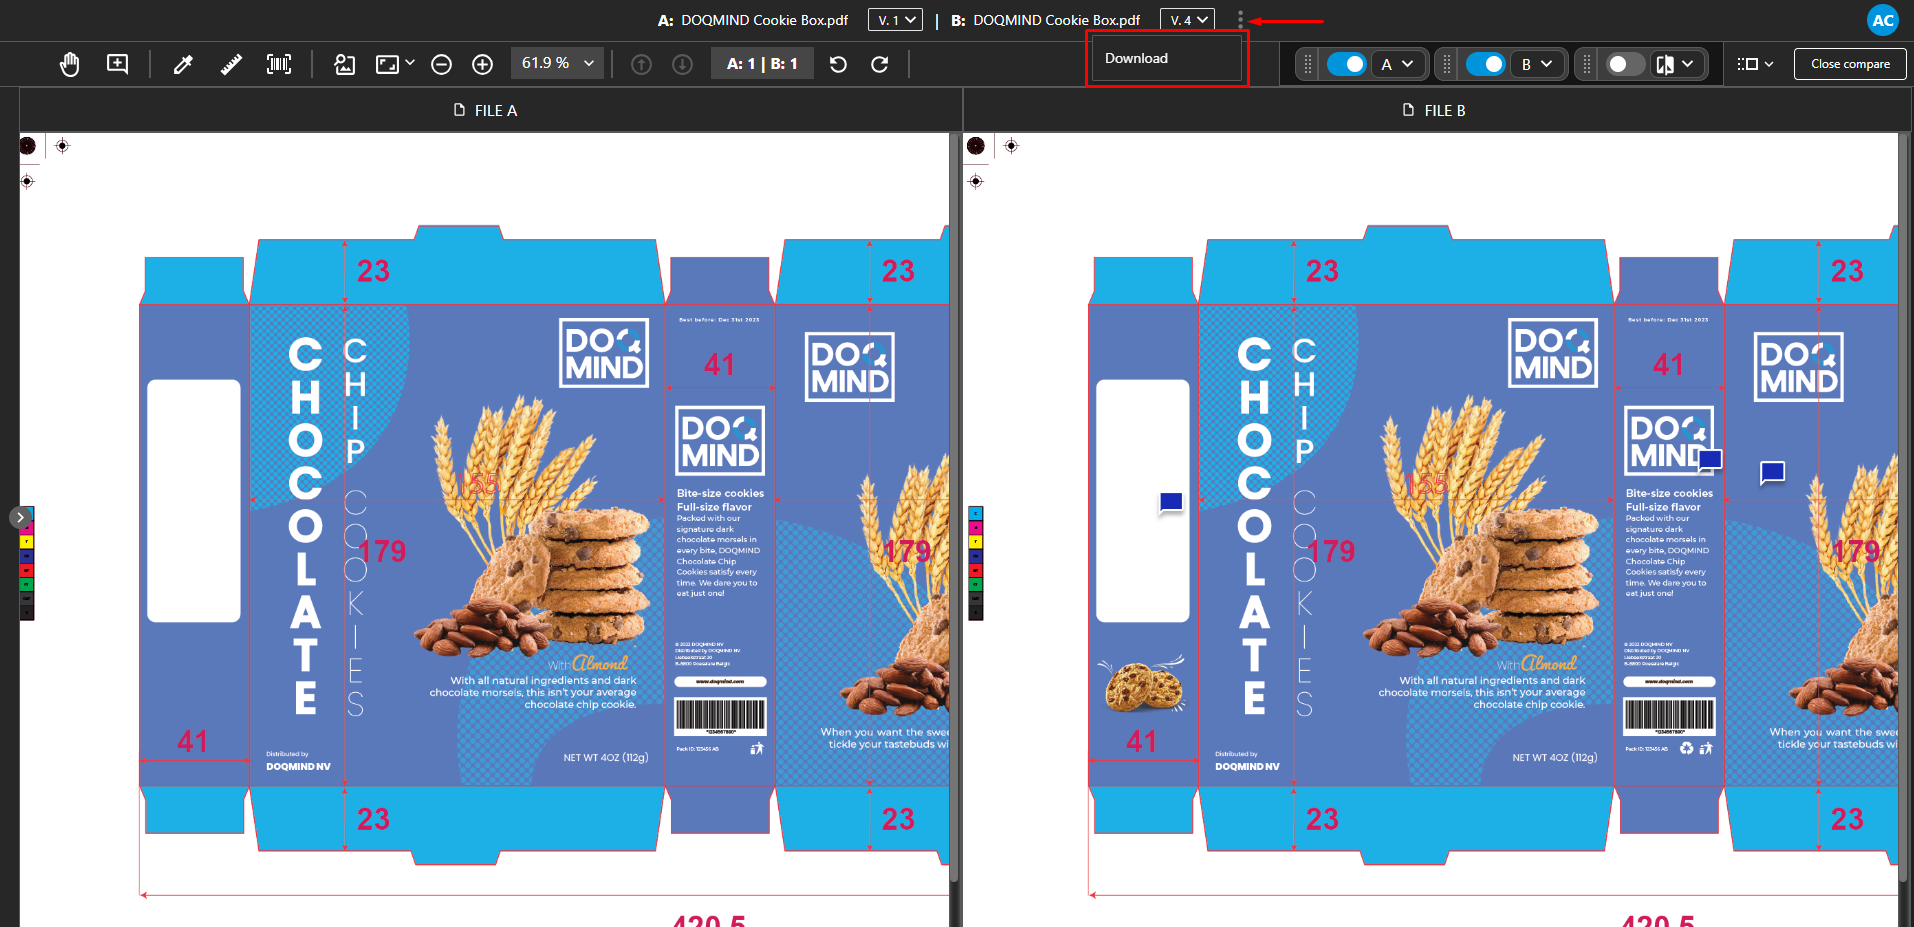The height and width of the screenshot is (927, 1914).
Task: Pick the eyedropper color tool
Action: 183,64
